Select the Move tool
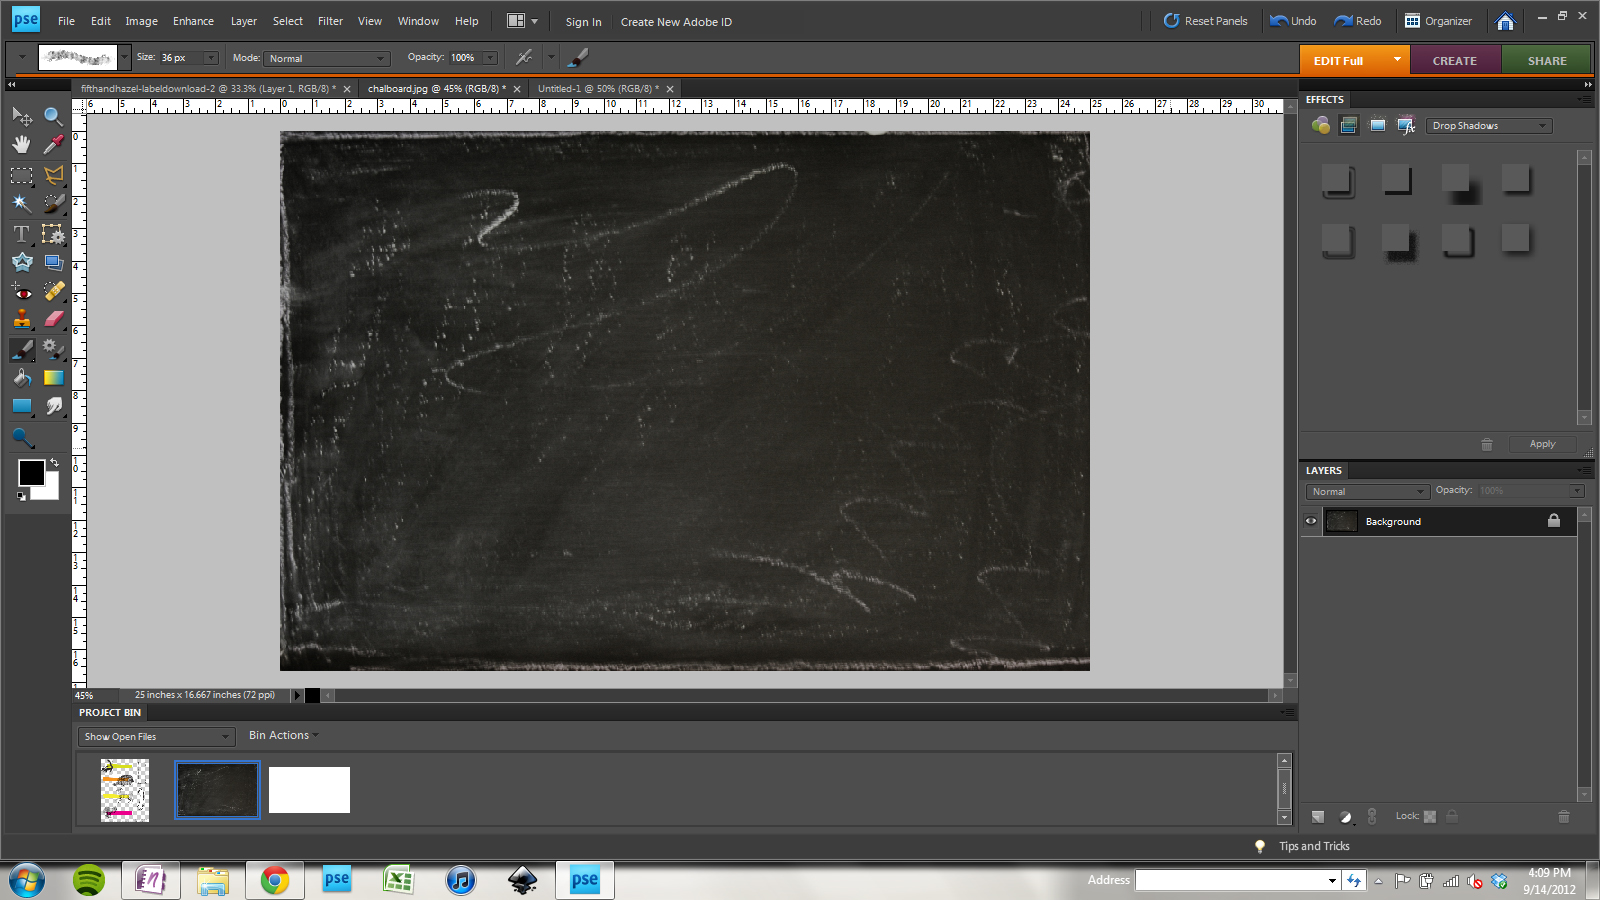 (x=22, y=116)
